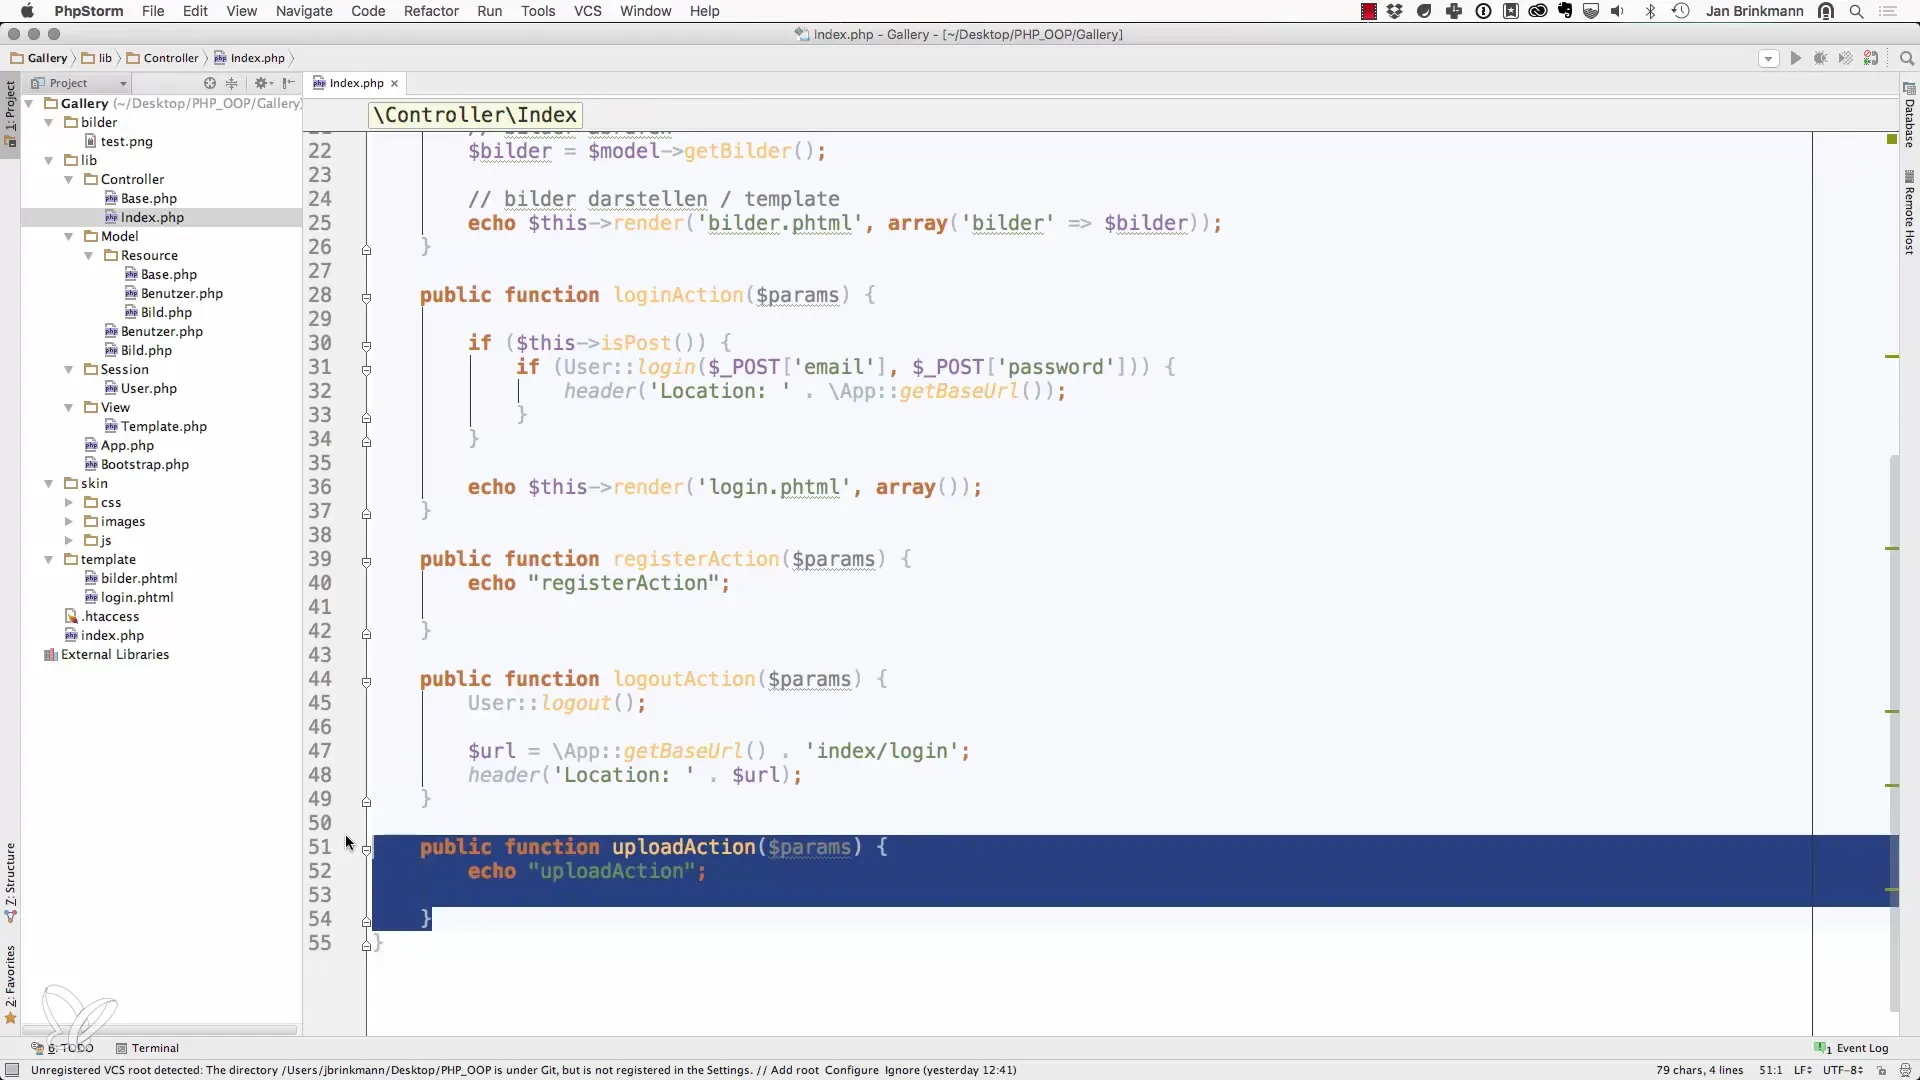1920x1080 pixels.
Task: Expand the css folder arrow
Action: pyautogui.click(x=68, y=502)
